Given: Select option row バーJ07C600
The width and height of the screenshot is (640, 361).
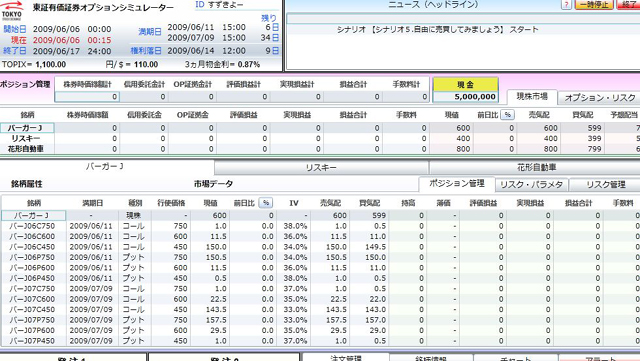Looking at the screenshot, I should [320, 299].
